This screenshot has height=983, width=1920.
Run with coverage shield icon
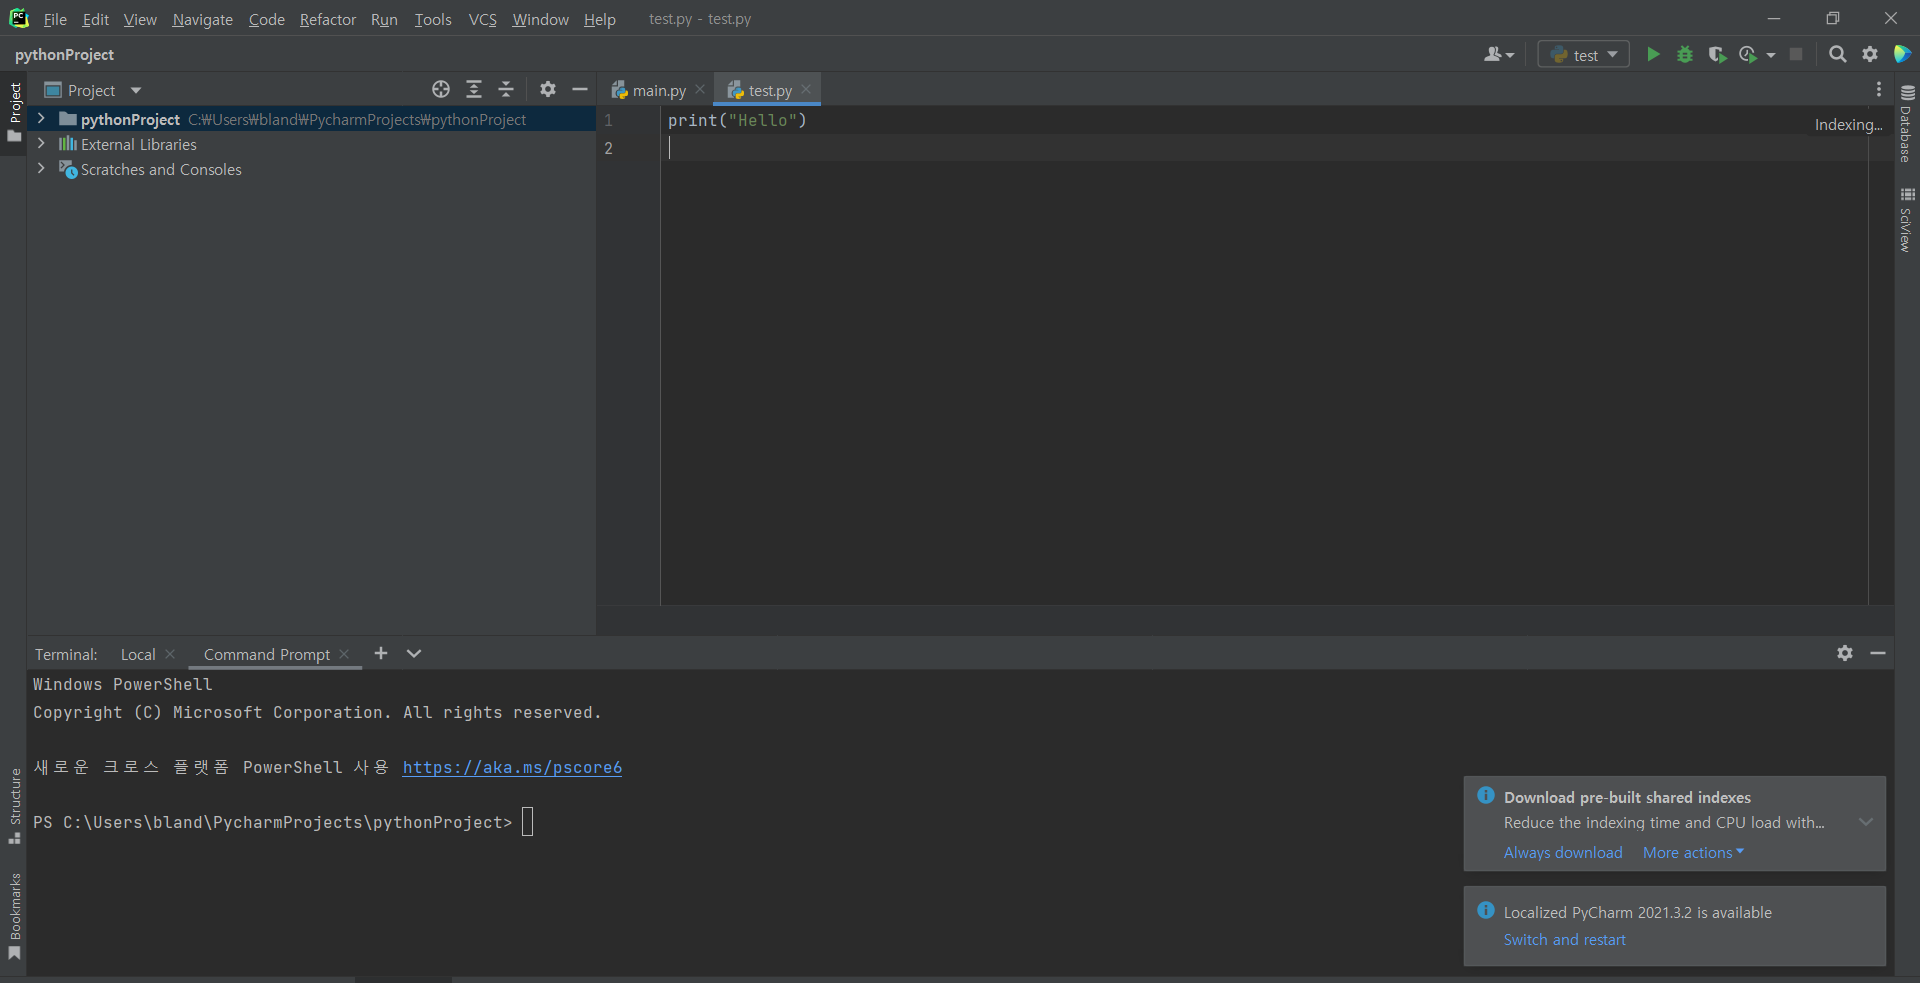click(x=1717, y=55)
